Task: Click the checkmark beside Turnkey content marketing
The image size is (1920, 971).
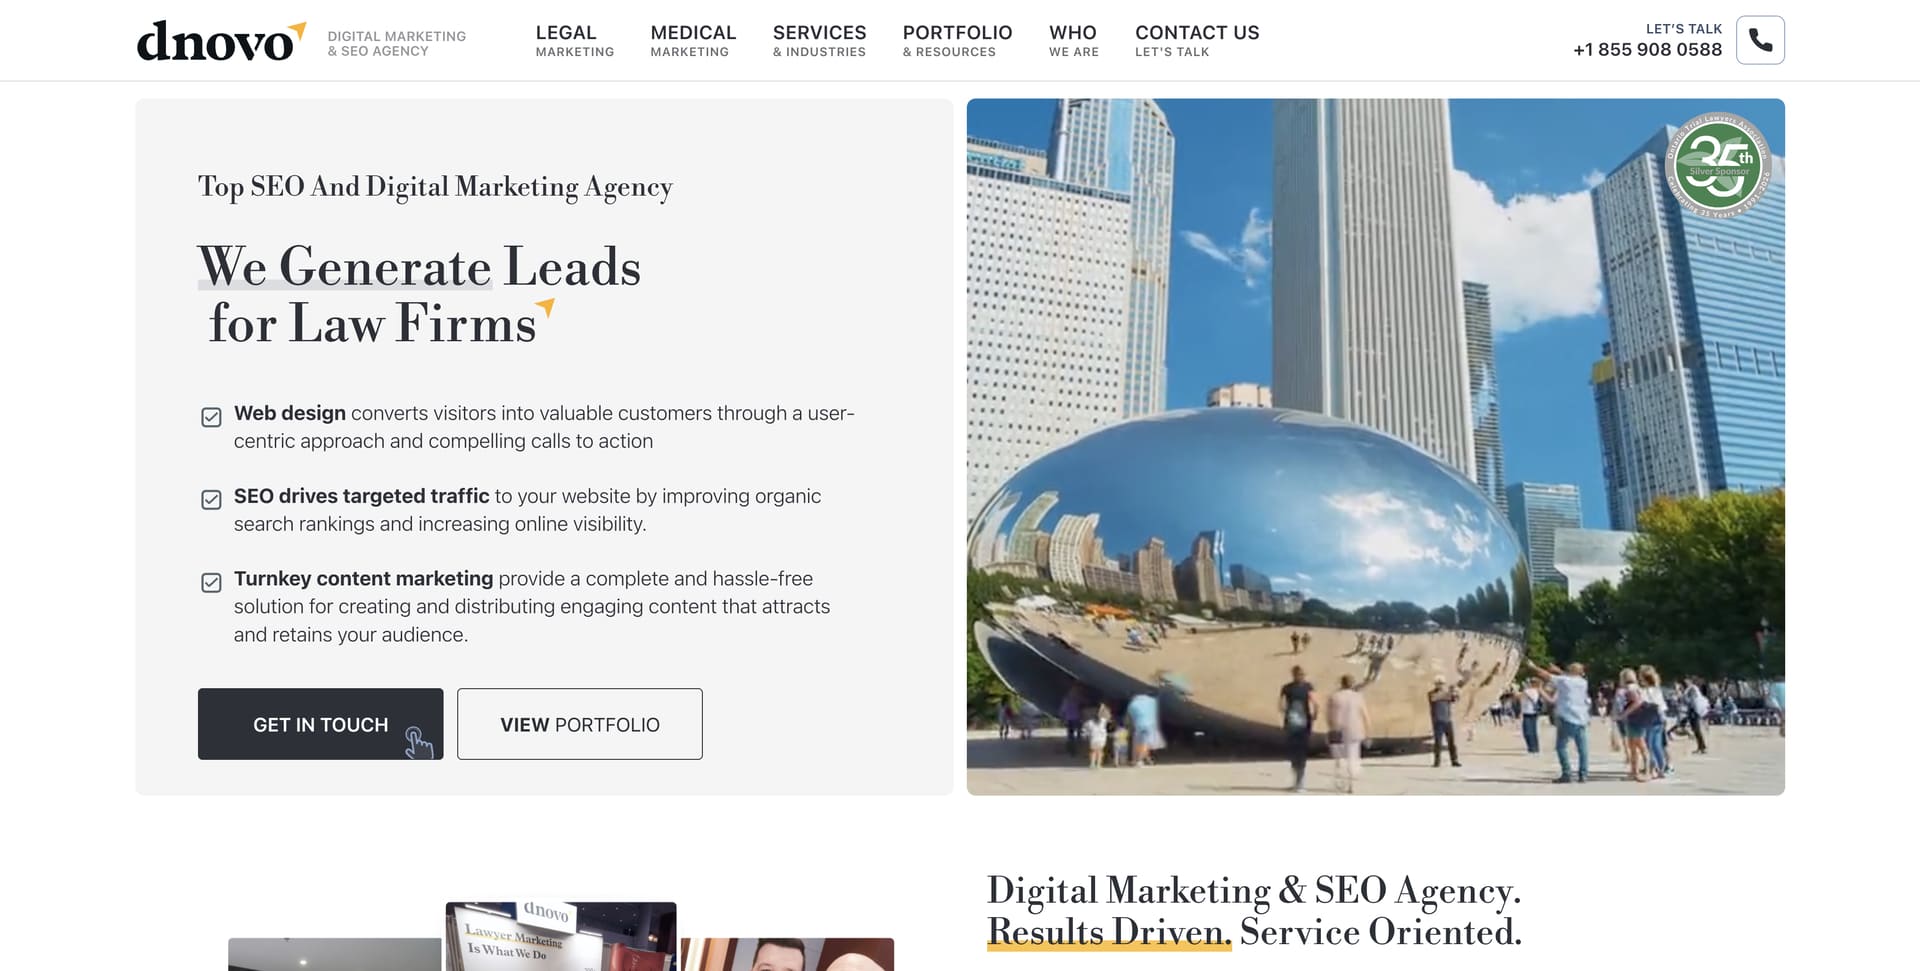Action: pos(211,582)
